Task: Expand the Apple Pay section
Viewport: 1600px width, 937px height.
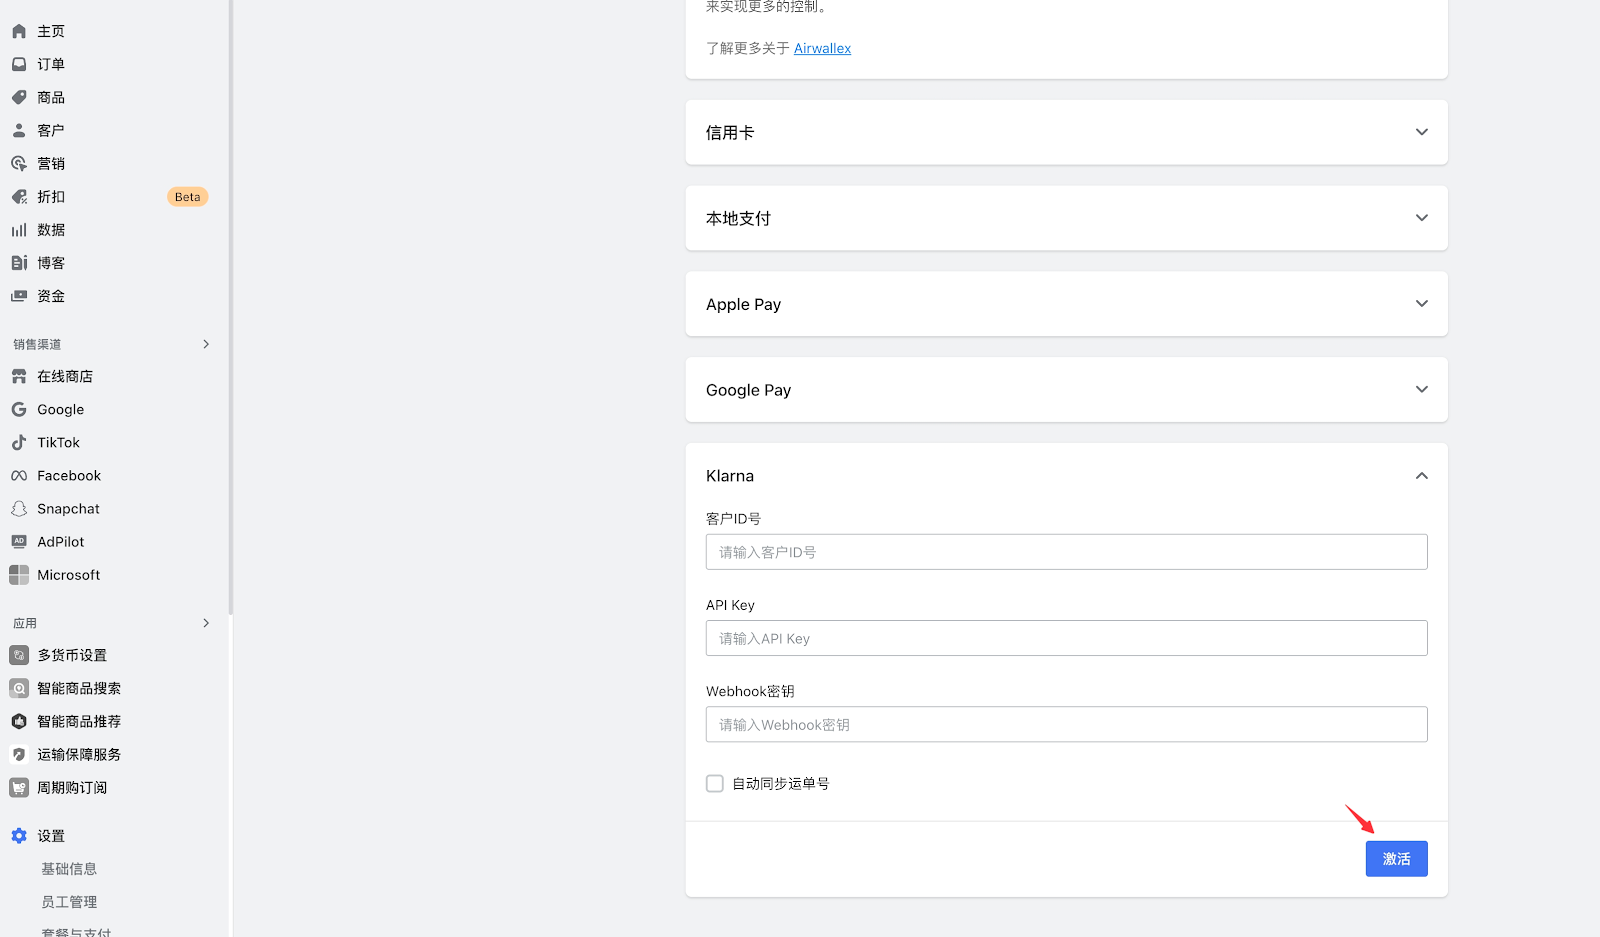Action: point(1421,304)
